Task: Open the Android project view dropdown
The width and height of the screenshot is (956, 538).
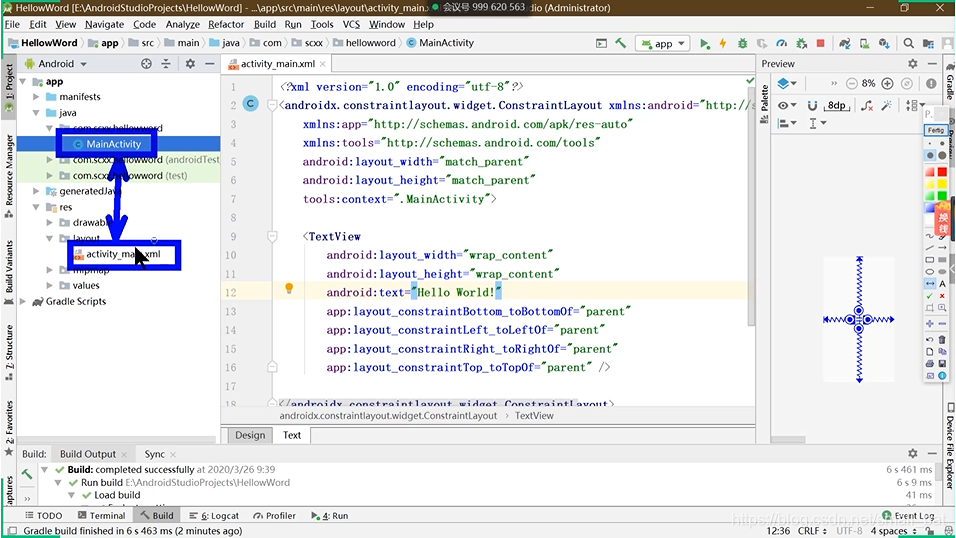Action: [55, 63]
